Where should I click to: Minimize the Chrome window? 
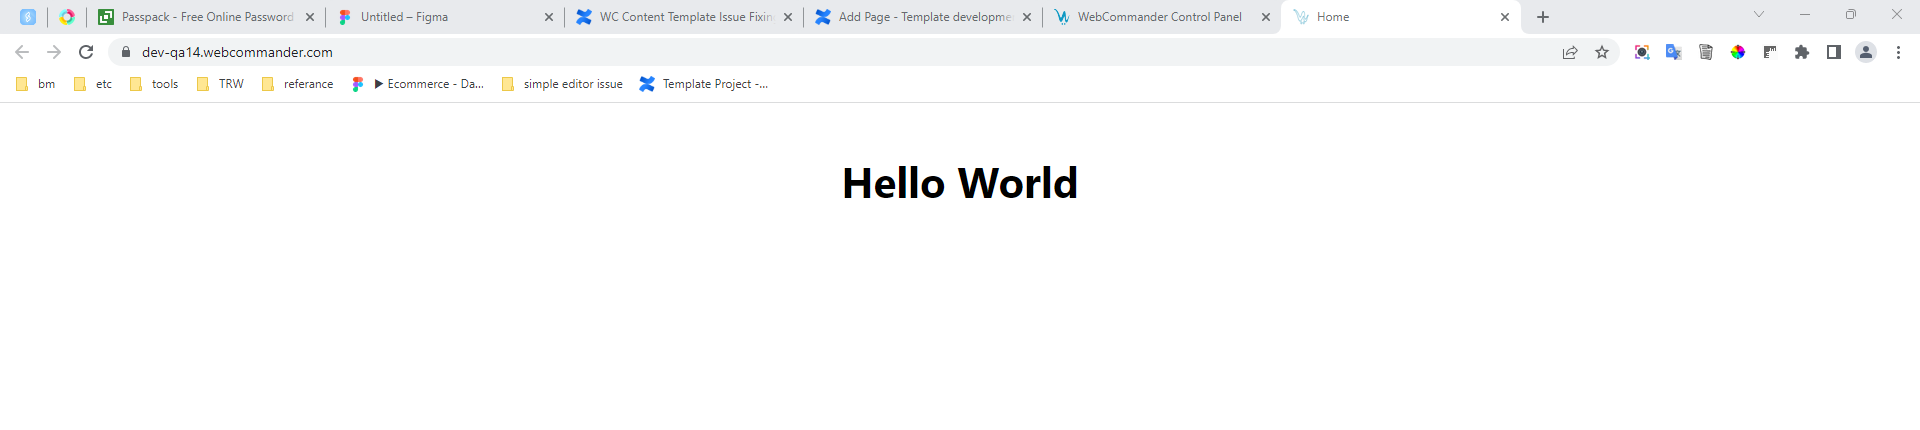[1805, 14]
